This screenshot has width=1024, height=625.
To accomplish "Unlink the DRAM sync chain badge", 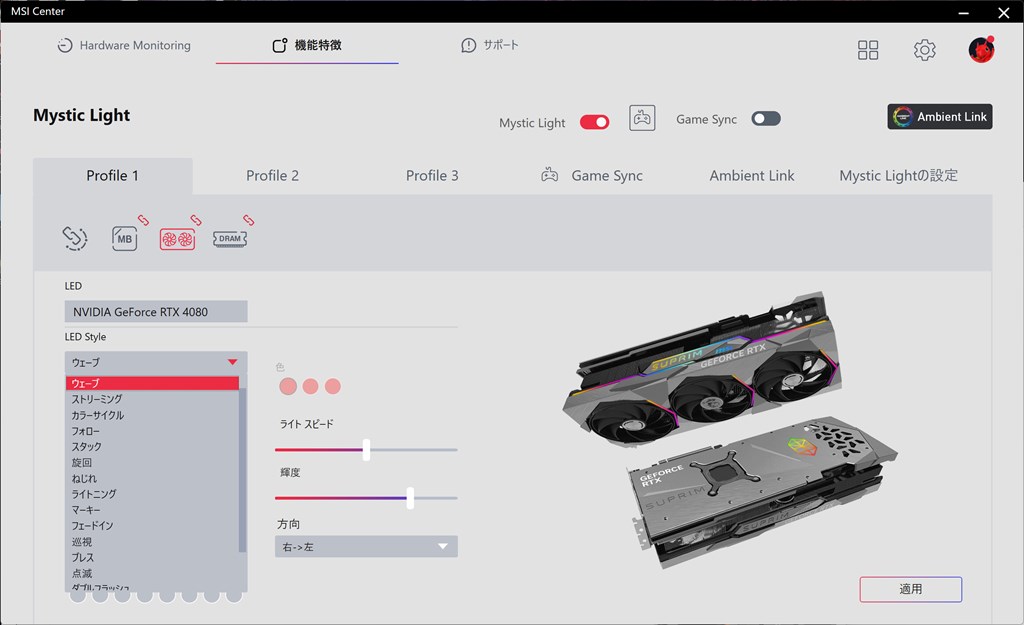I will 248,220.
